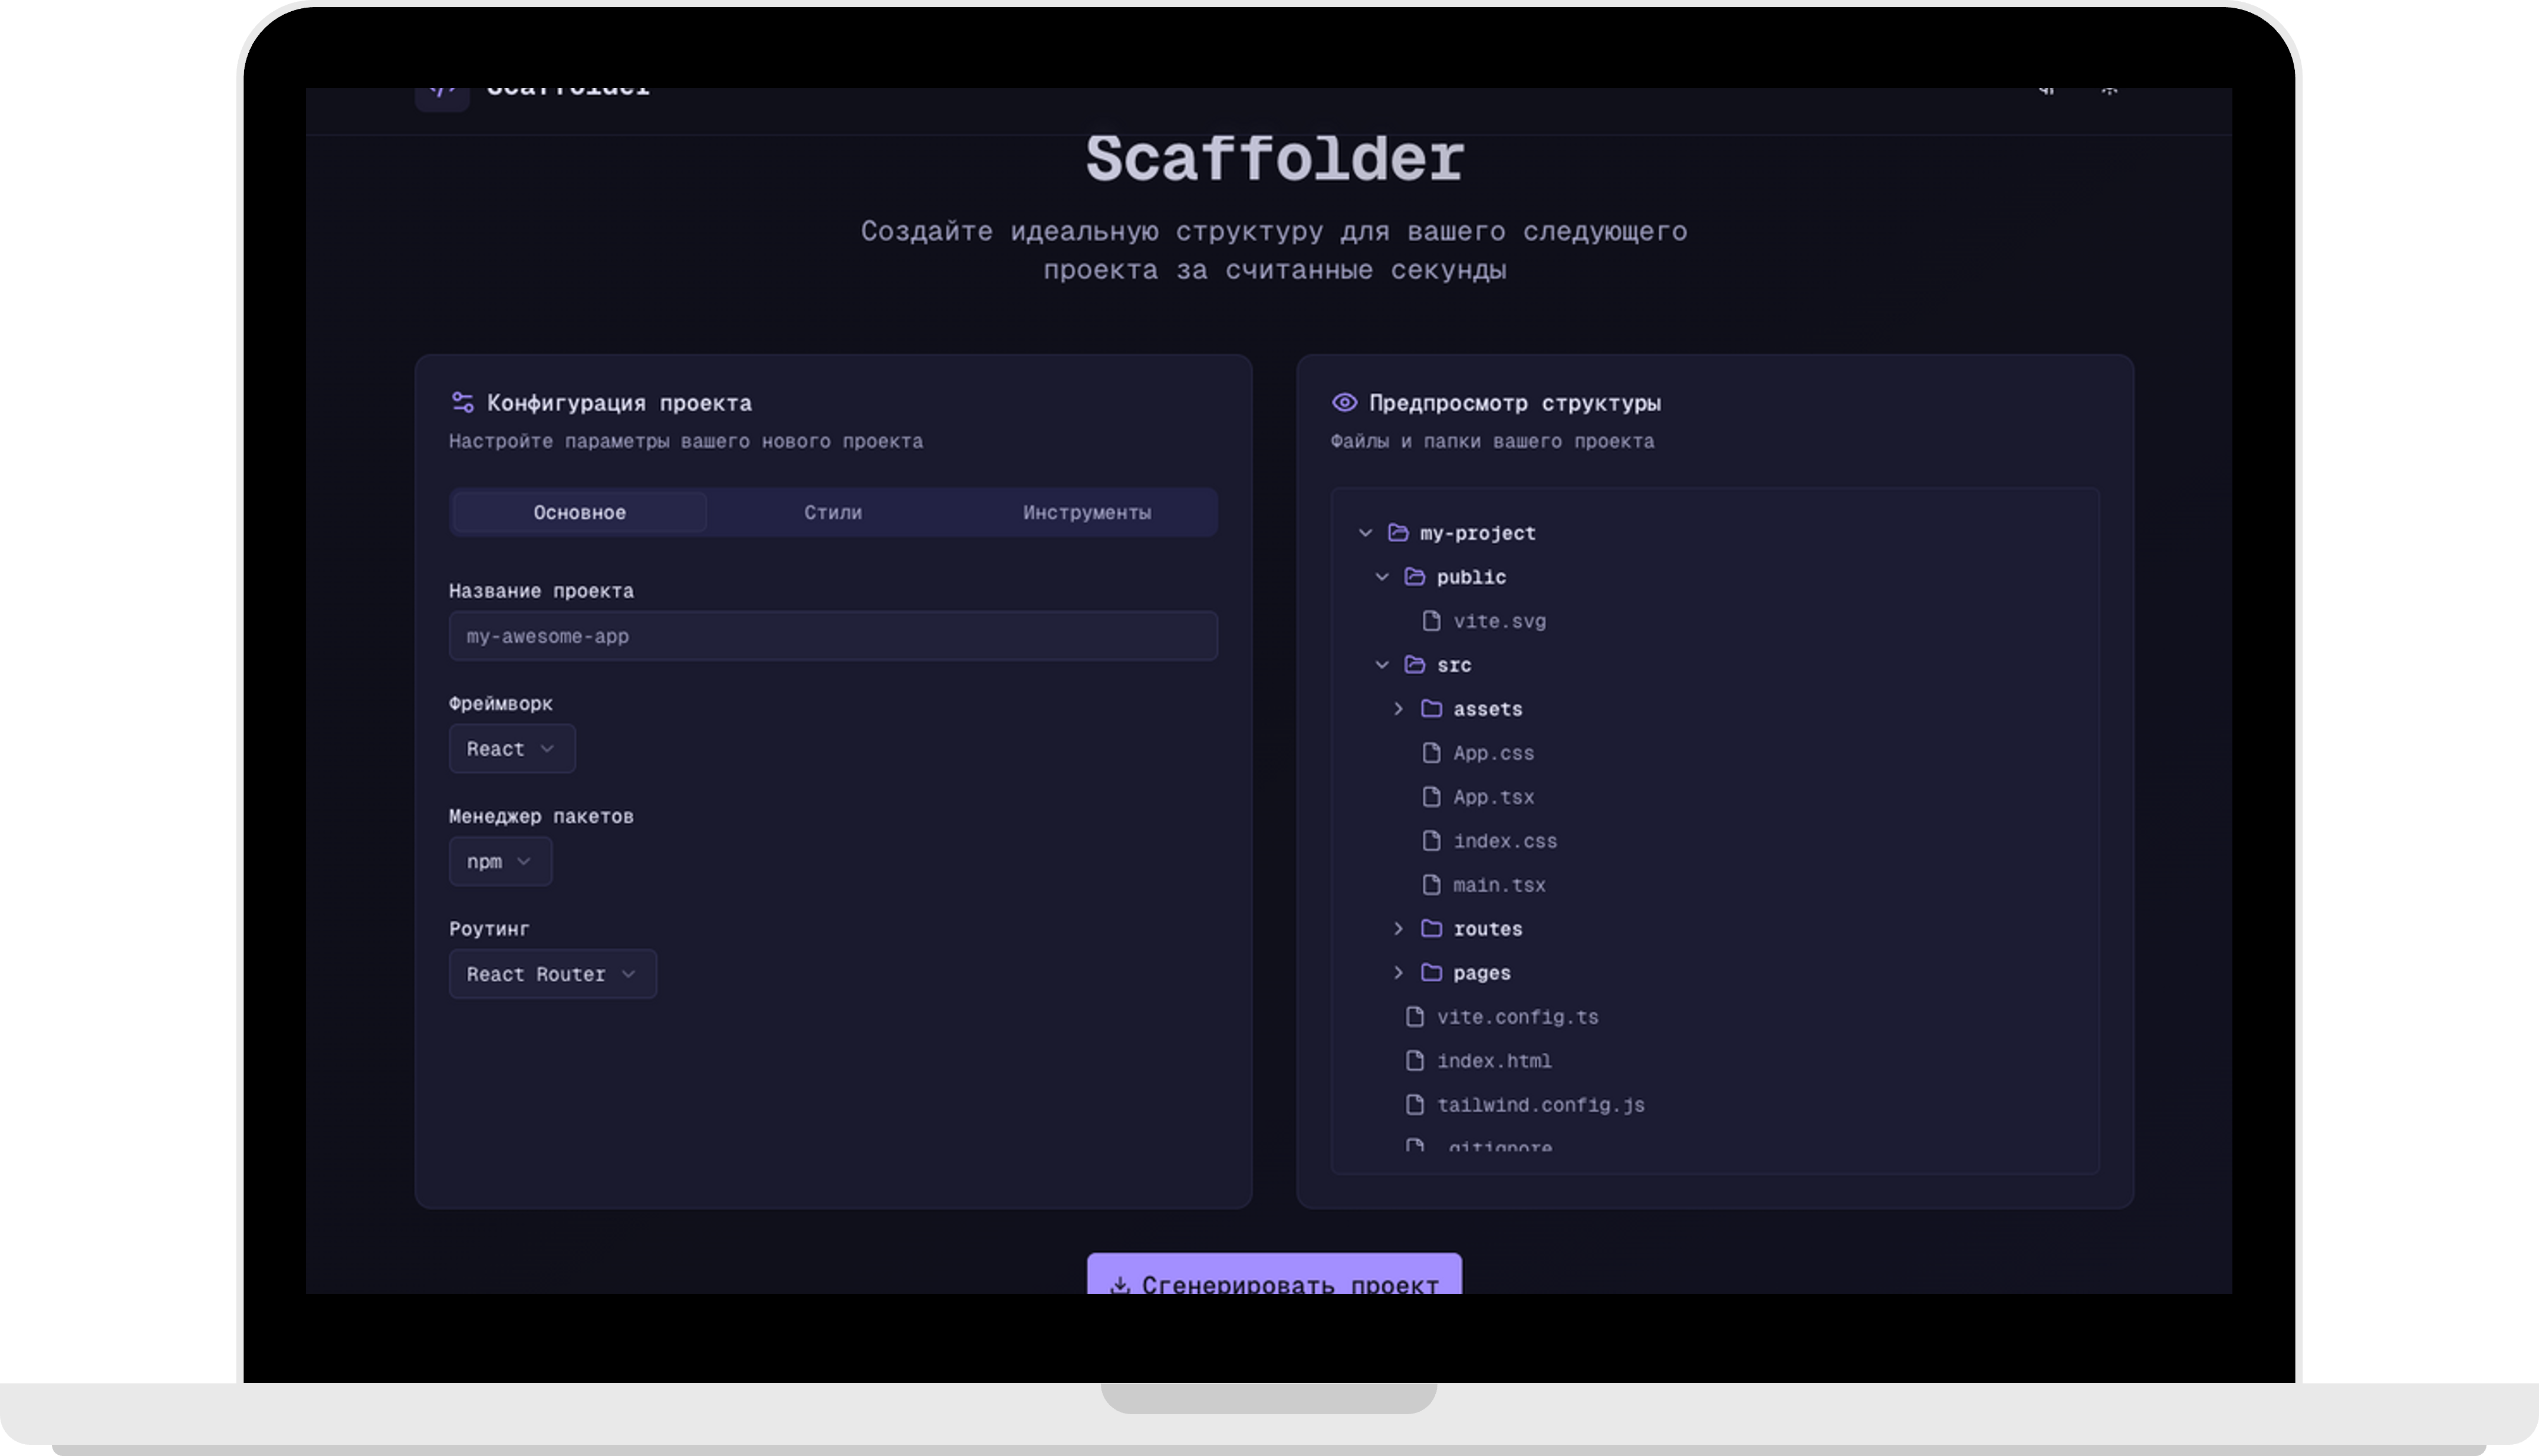Open the React Router routing dropdown
This screenshot has height=1456, width=2539.
[x=552, y=974]
